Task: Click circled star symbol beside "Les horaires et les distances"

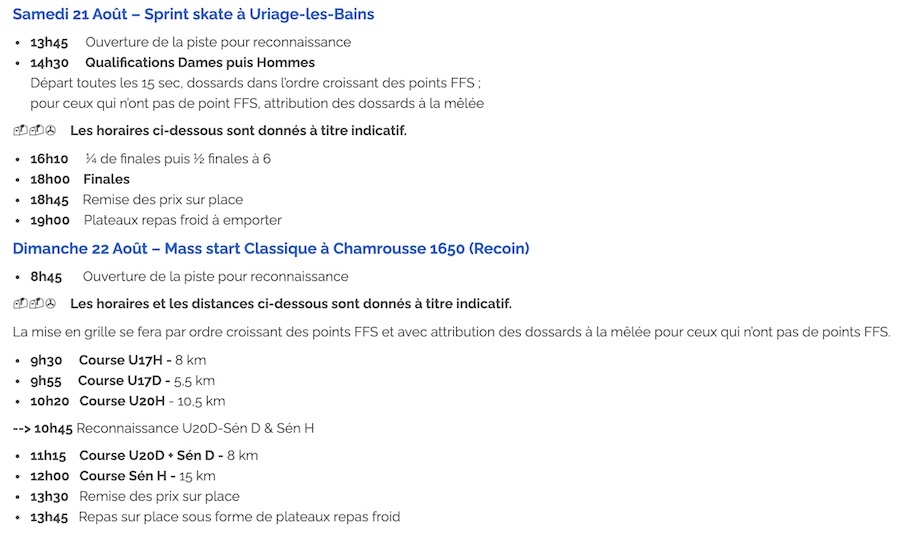Action: (51, 304)
